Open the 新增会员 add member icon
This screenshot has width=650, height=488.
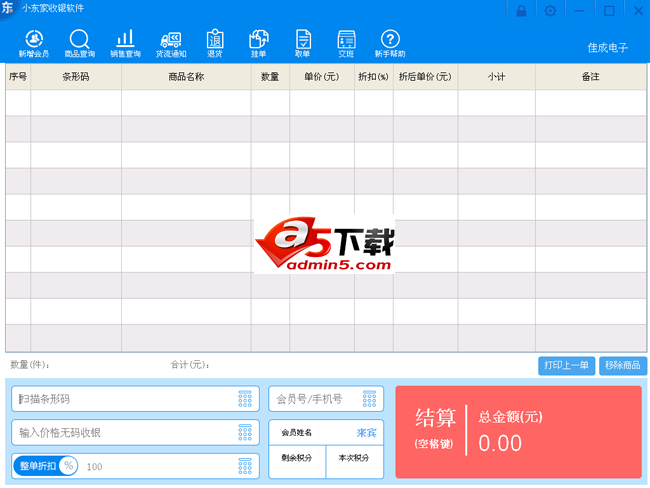click(x=34, y=44)
